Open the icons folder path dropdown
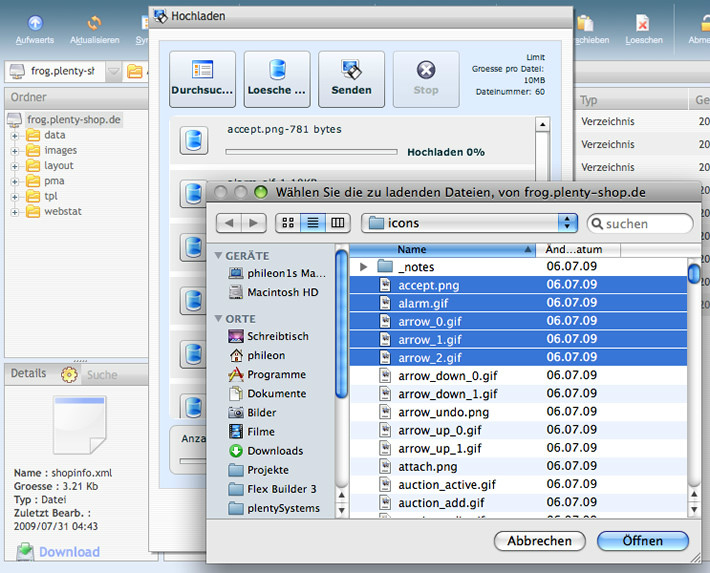 [x=470, y=223]
